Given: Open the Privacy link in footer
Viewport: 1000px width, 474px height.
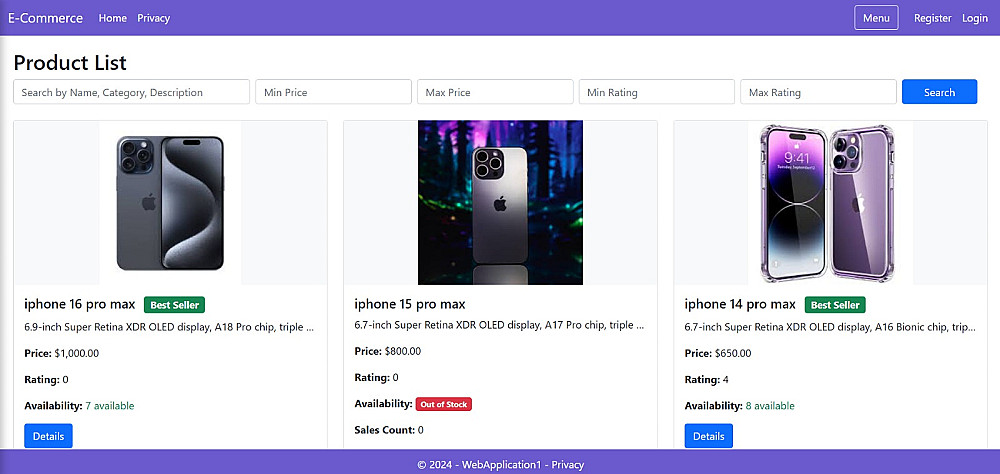Looking at the screenshot, I should coord(568,465).
